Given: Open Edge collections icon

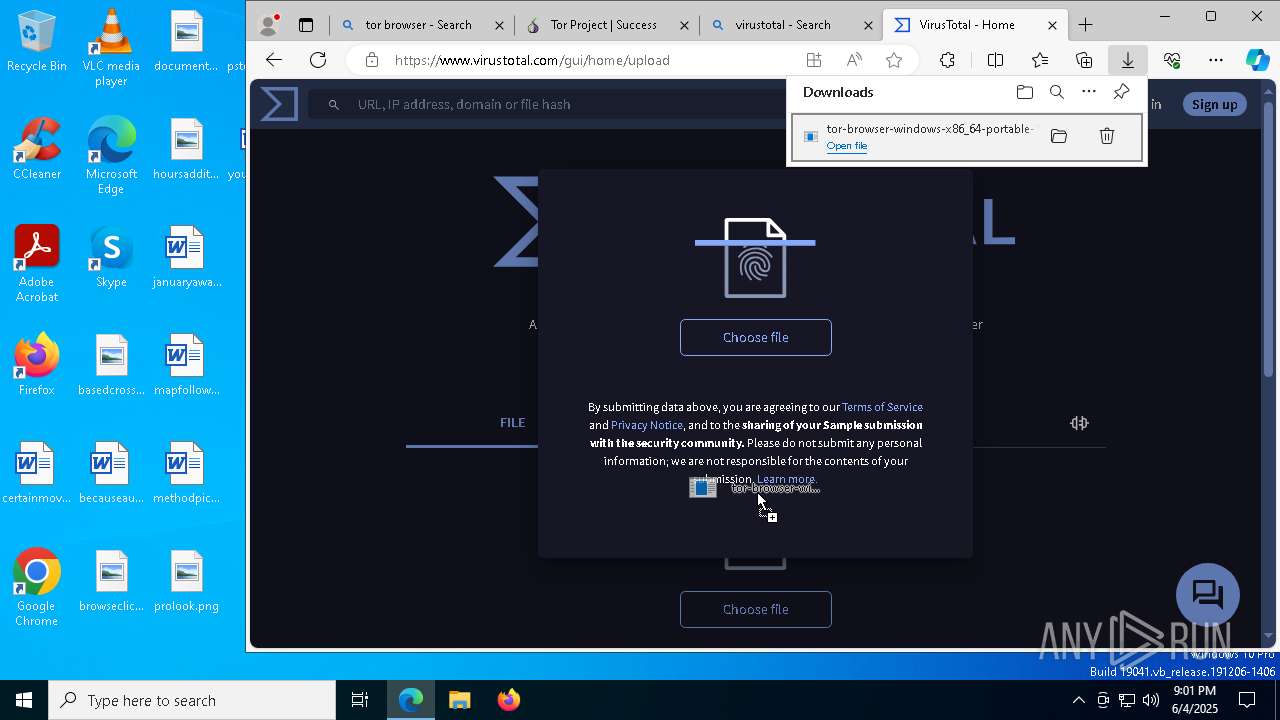Looking at the screenshot, I should [x=1084, y=60].
